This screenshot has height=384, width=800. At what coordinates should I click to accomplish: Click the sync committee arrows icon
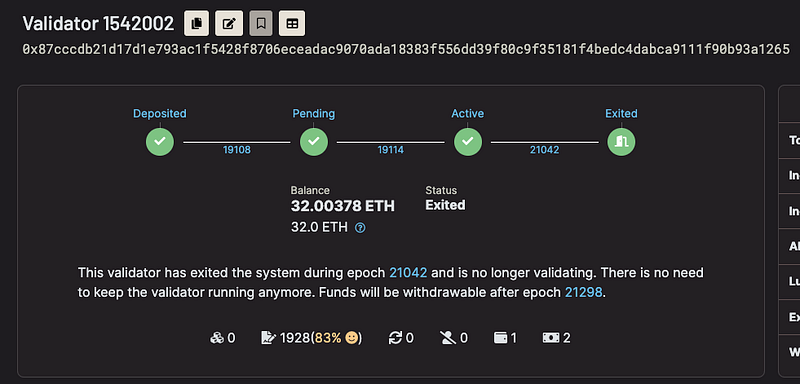coord(395,338)
